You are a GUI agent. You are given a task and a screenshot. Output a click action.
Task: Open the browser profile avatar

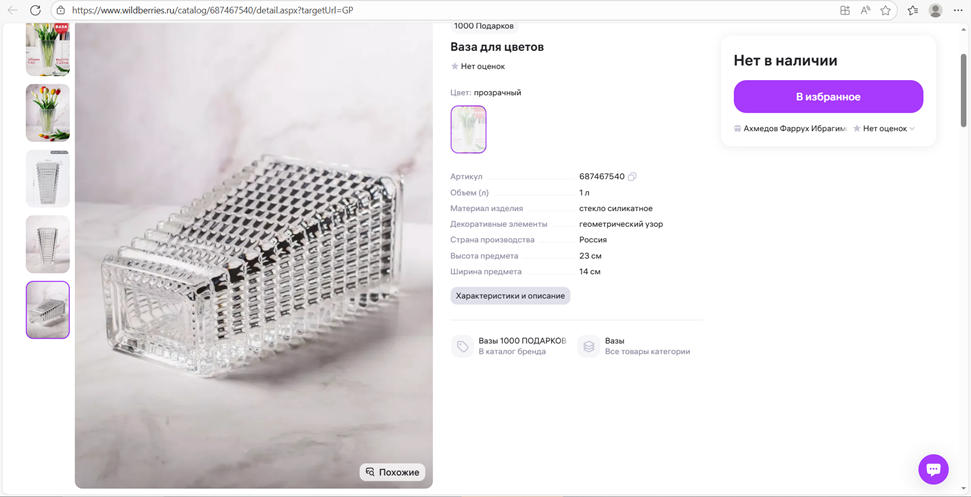tap(936, 10)
